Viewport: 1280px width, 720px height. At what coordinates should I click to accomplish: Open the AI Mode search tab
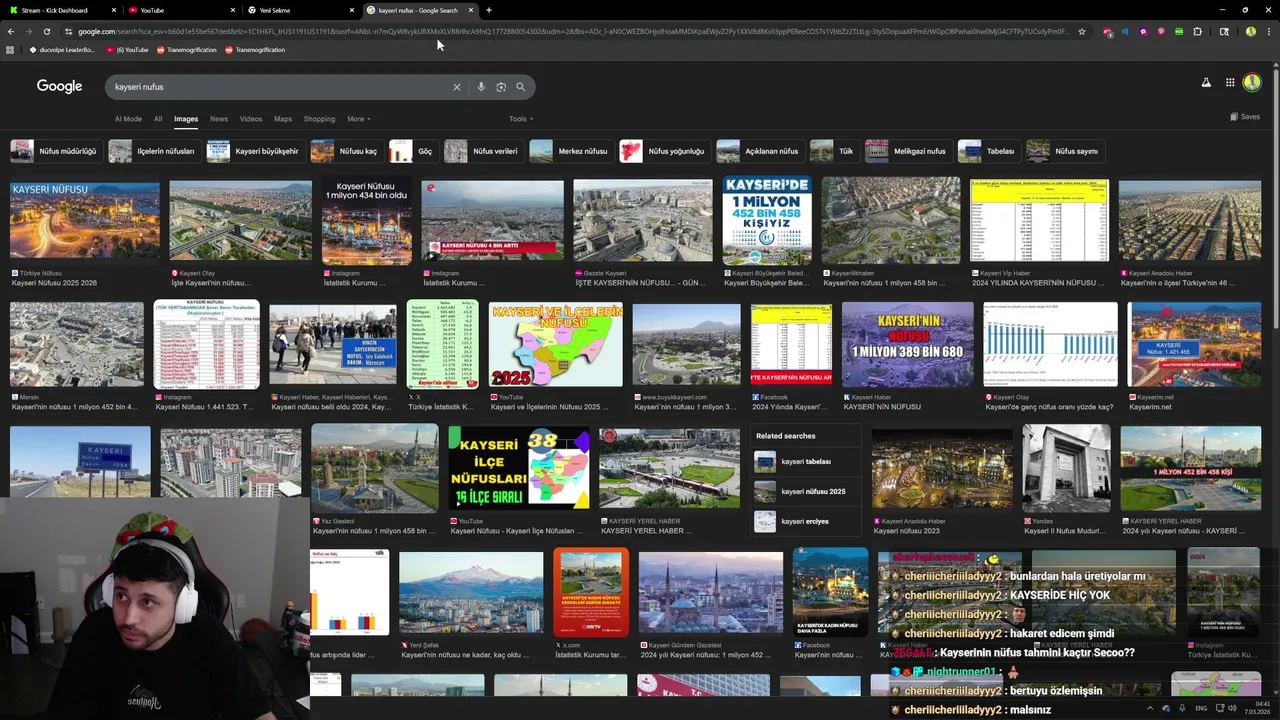pyautogui.click(x=128, y=119)
